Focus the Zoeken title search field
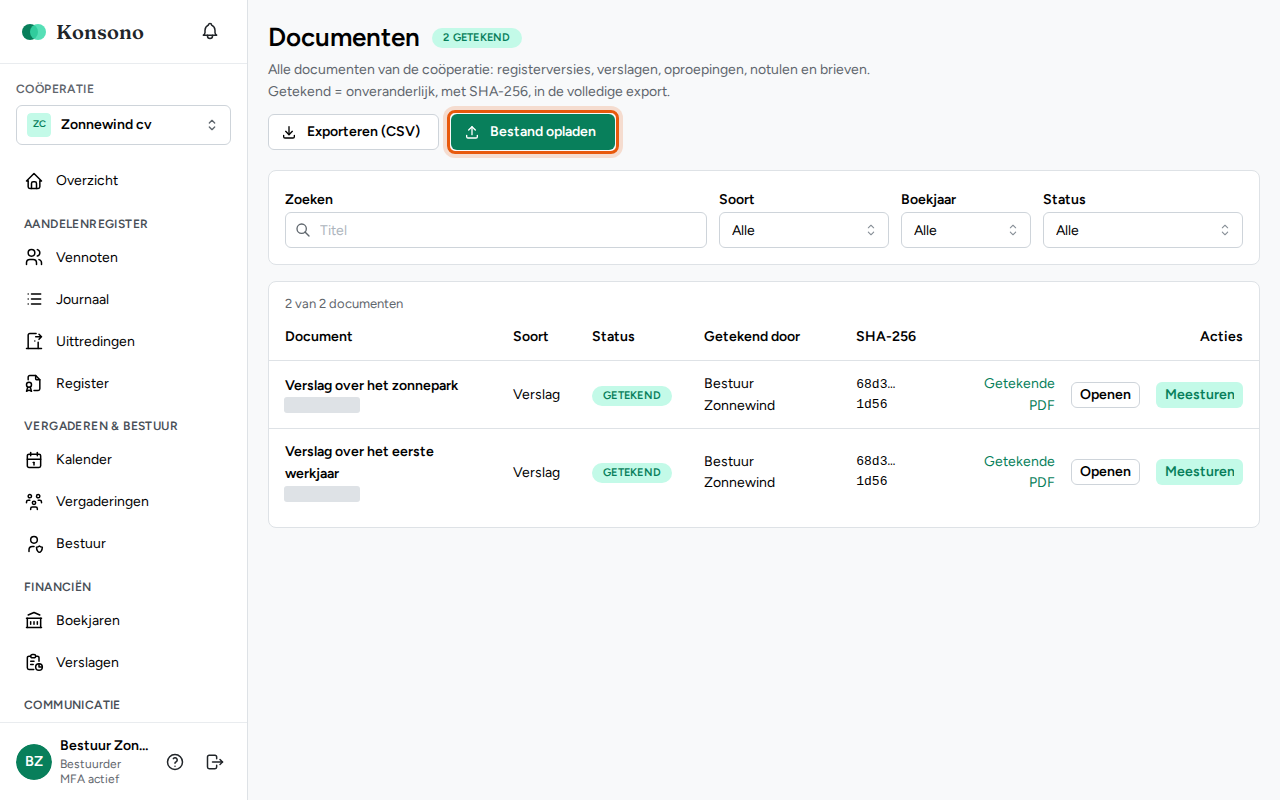The image size is (1280, 800). click(496, 230)
